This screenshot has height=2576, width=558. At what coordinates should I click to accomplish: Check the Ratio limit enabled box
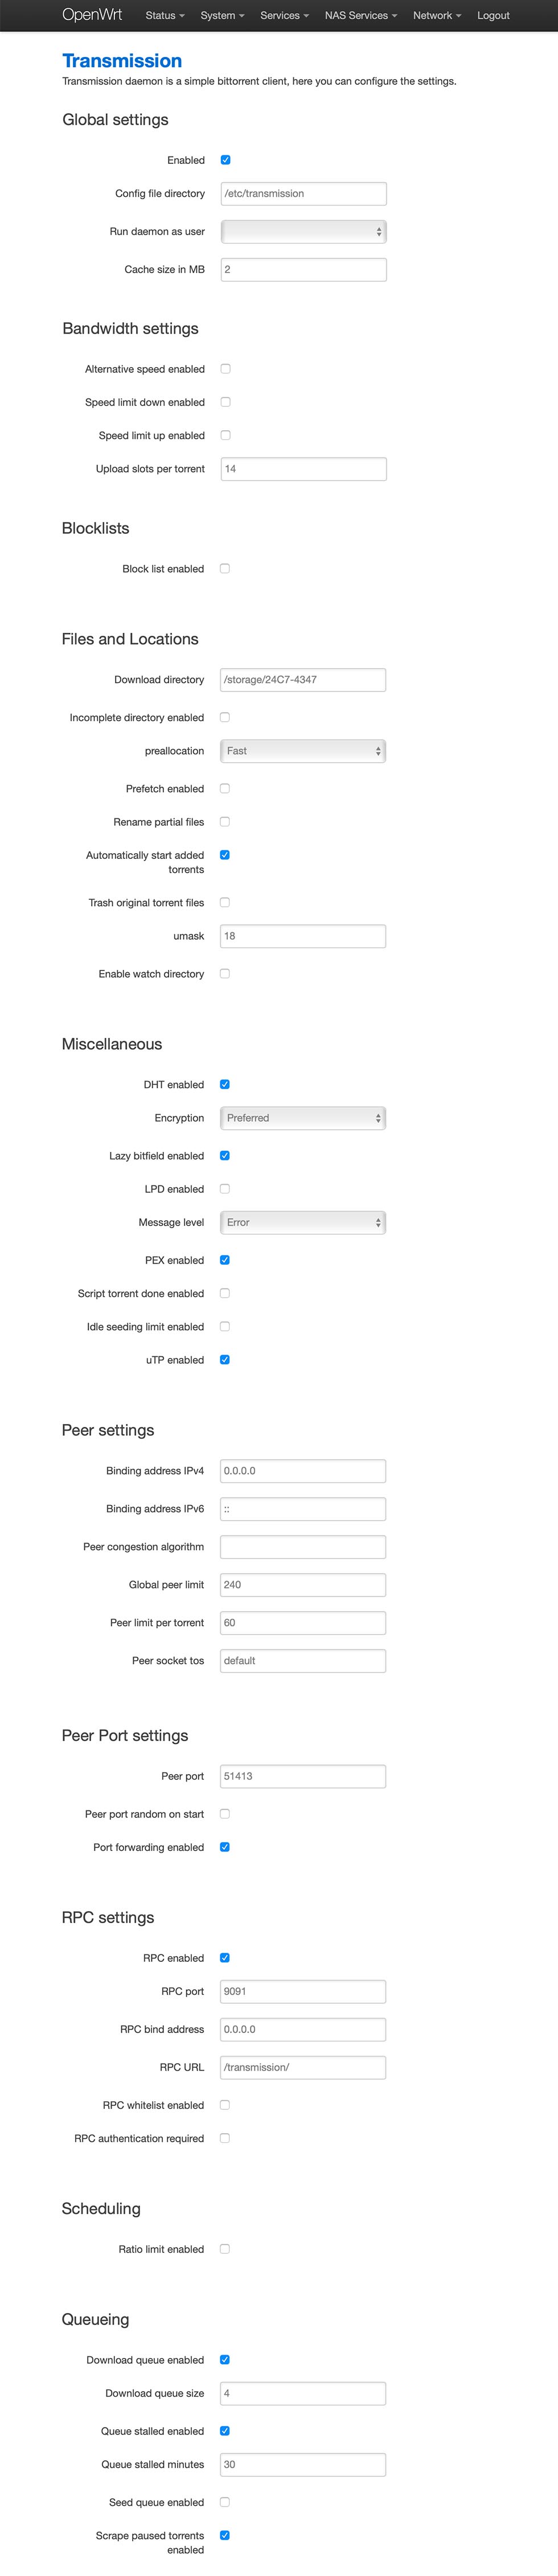225,2249
